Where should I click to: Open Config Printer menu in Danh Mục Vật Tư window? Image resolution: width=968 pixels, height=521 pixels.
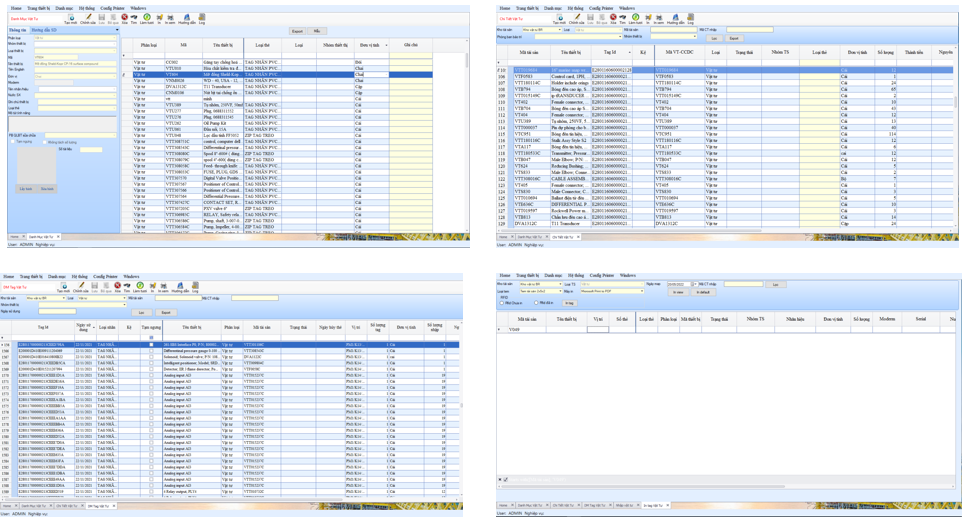[112, 8]
